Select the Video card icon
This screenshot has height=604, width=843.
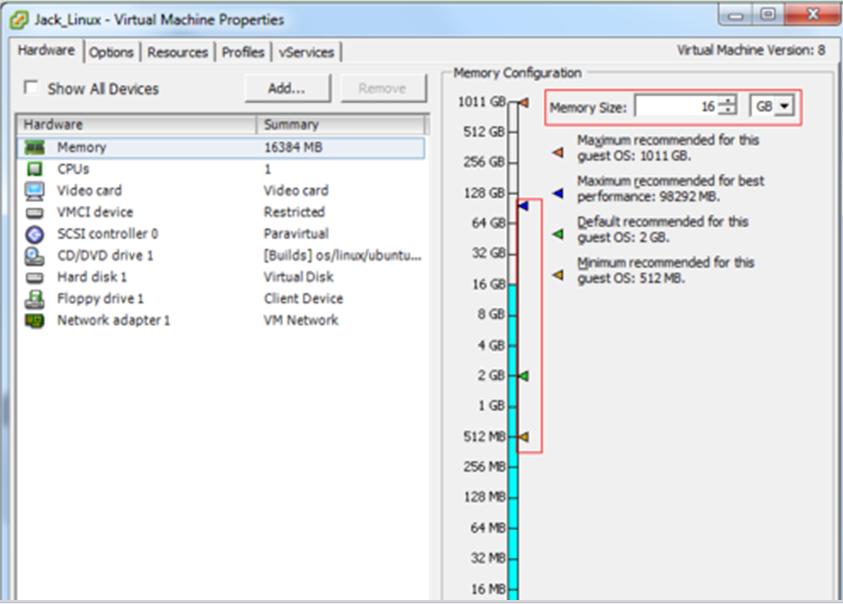tap(34, 191)
